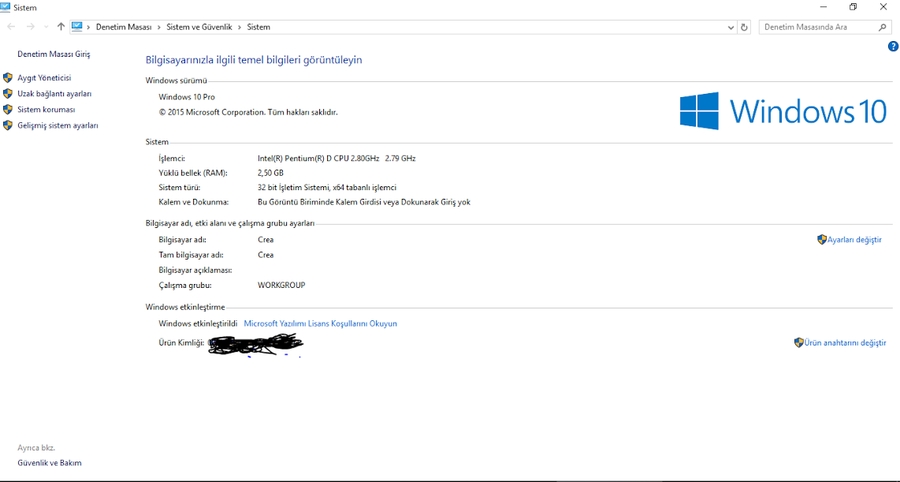Screen dimensions: 900x482
Task: Click the Intel(R) Pentium(R) D CPU value
Action: pyautogui.click(x=336, y=158)
